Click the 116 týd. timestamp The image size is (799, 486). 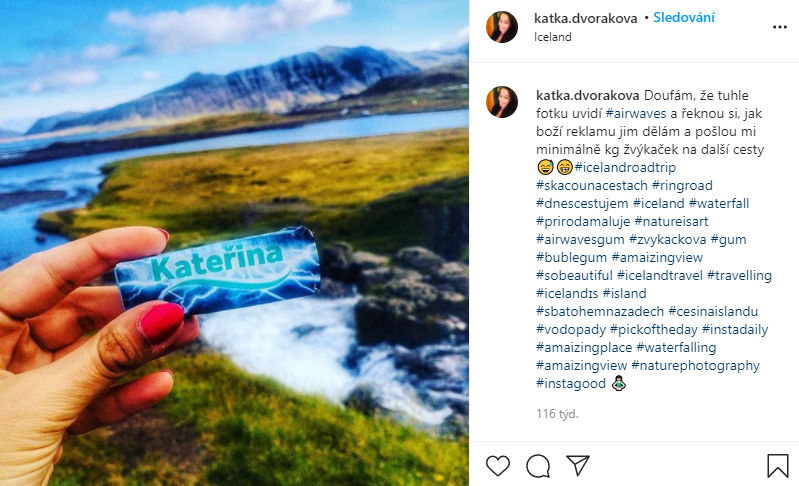click(557, 414)
